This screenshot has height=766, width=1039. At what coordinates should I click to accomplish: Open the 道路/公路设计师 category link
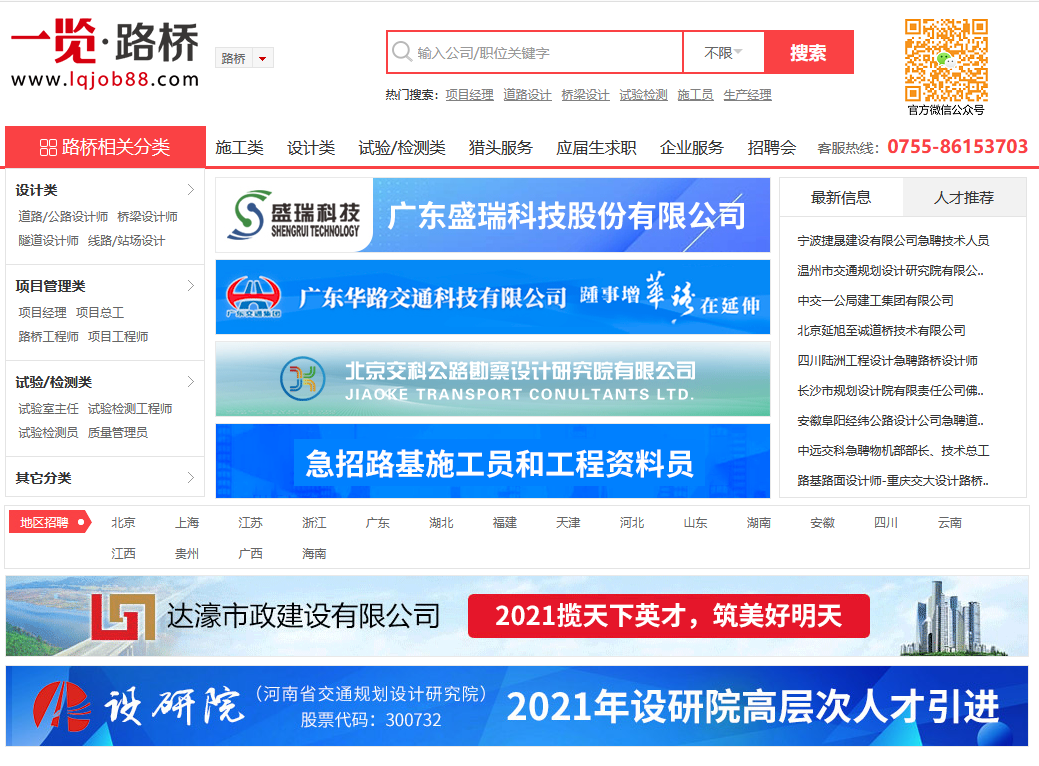(x=63, y=217)
